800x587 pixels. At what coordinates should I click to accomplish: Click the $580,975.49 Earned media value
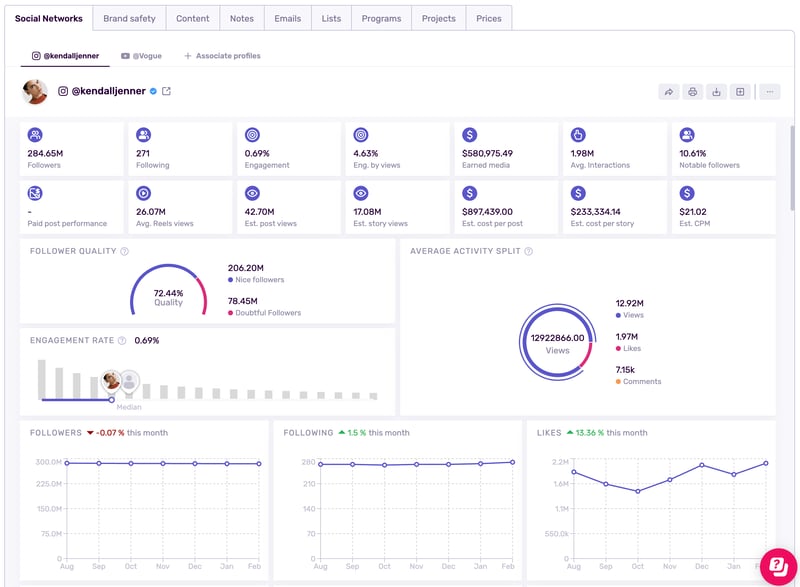[x=487, y=153]
